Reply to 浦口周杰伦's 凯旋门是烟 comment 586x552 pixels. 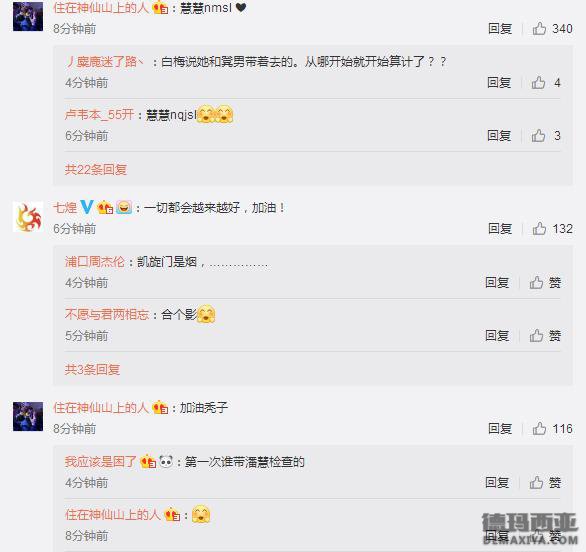tap(497, 283)
